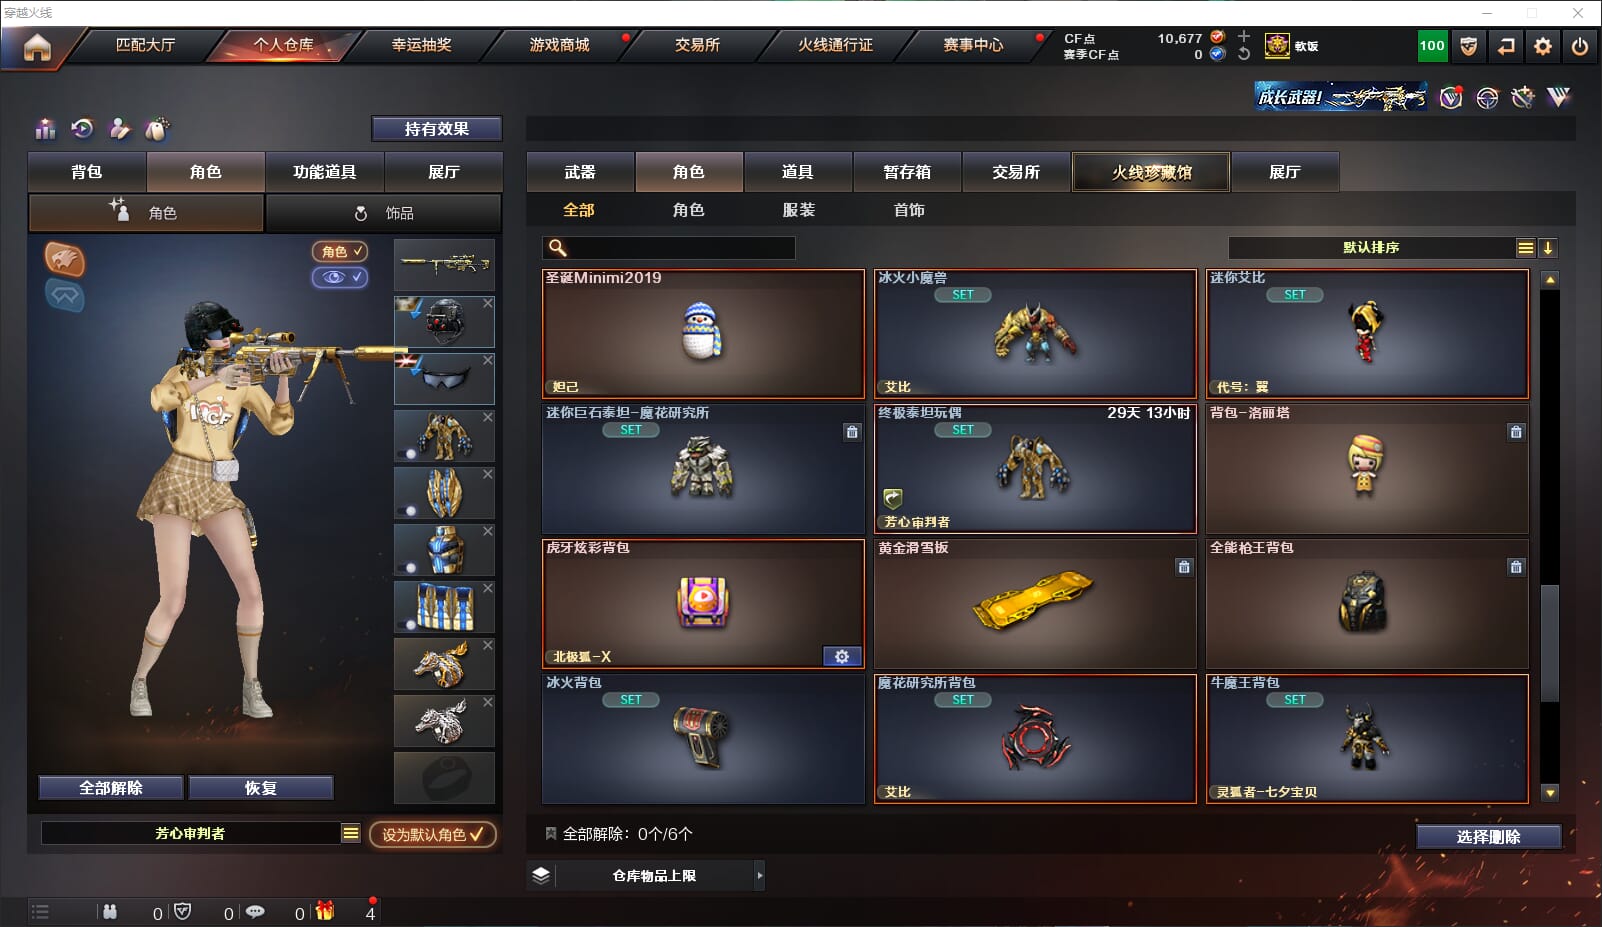Open 游戏商城 in the top menu

click(x=559, y=45)
